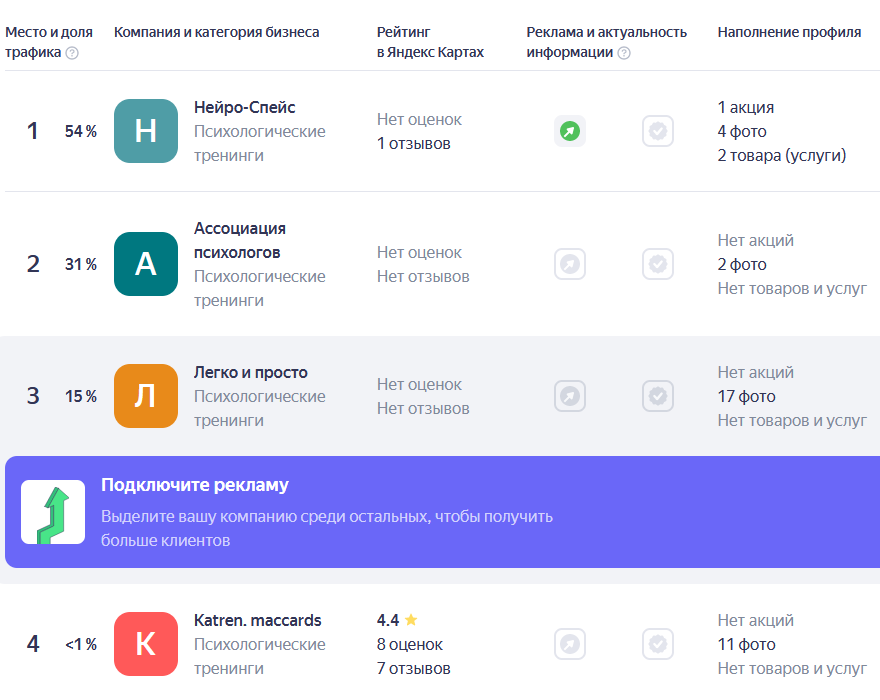Open the Ассоциация психологов company name
This screenshot has height=700, width=880.
(x=240, y=240)
